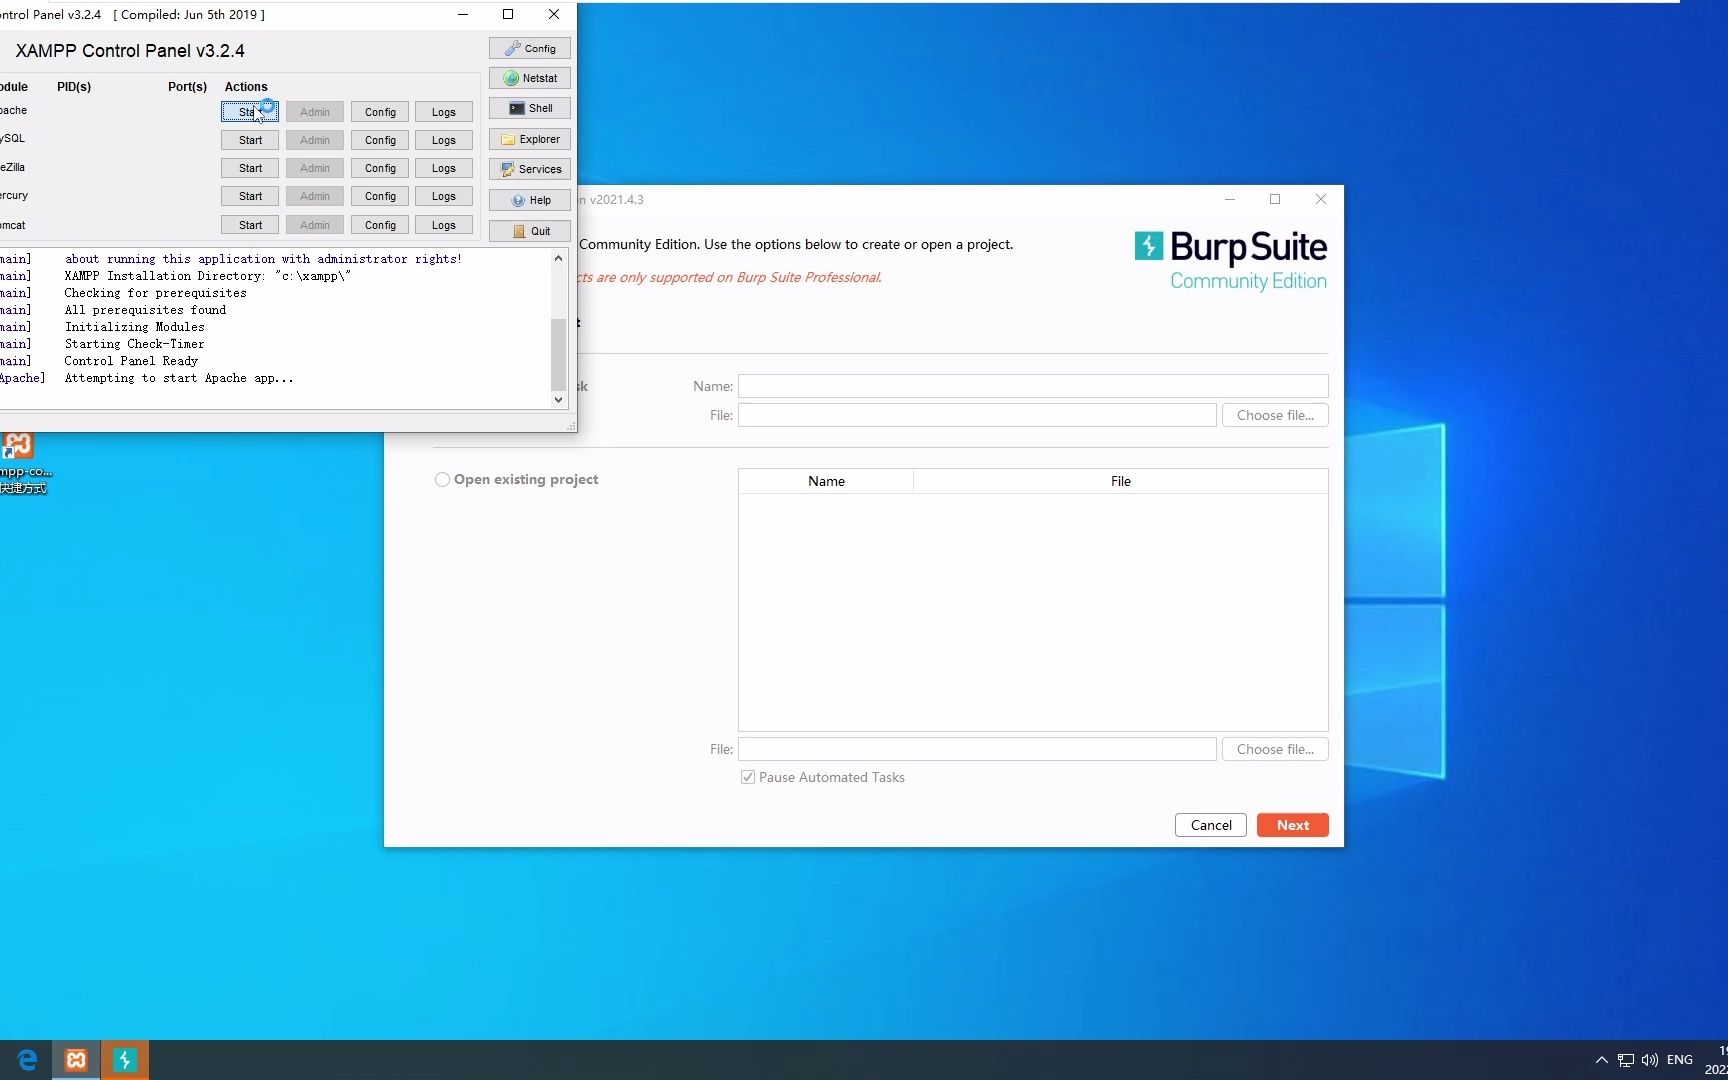Click XAMPP log scrollbar thumb
This screenshot has width=1728, height=1080.
tap(558, 354)
